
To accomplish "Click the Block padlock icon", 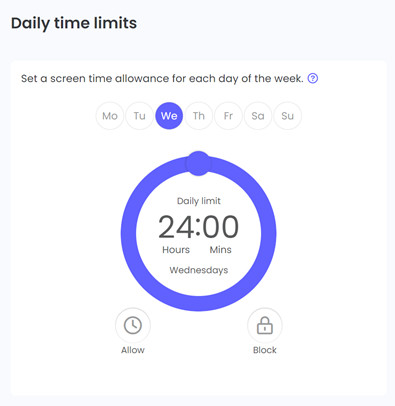I will point(265,325).
